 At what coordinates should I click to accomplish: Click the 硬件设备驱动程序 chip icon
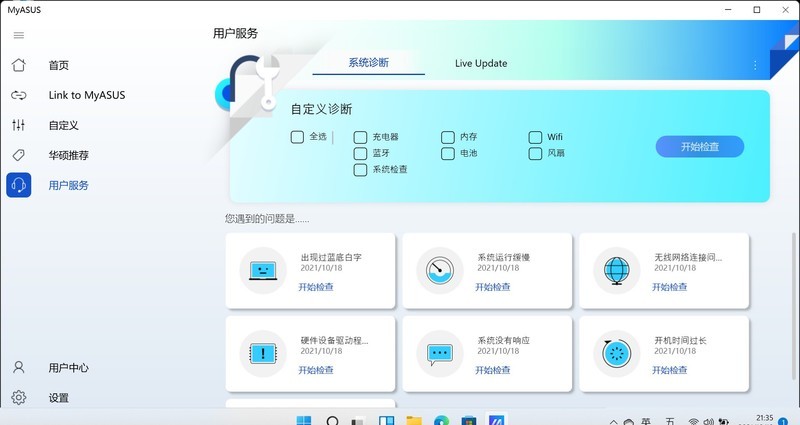coord(263,354)
